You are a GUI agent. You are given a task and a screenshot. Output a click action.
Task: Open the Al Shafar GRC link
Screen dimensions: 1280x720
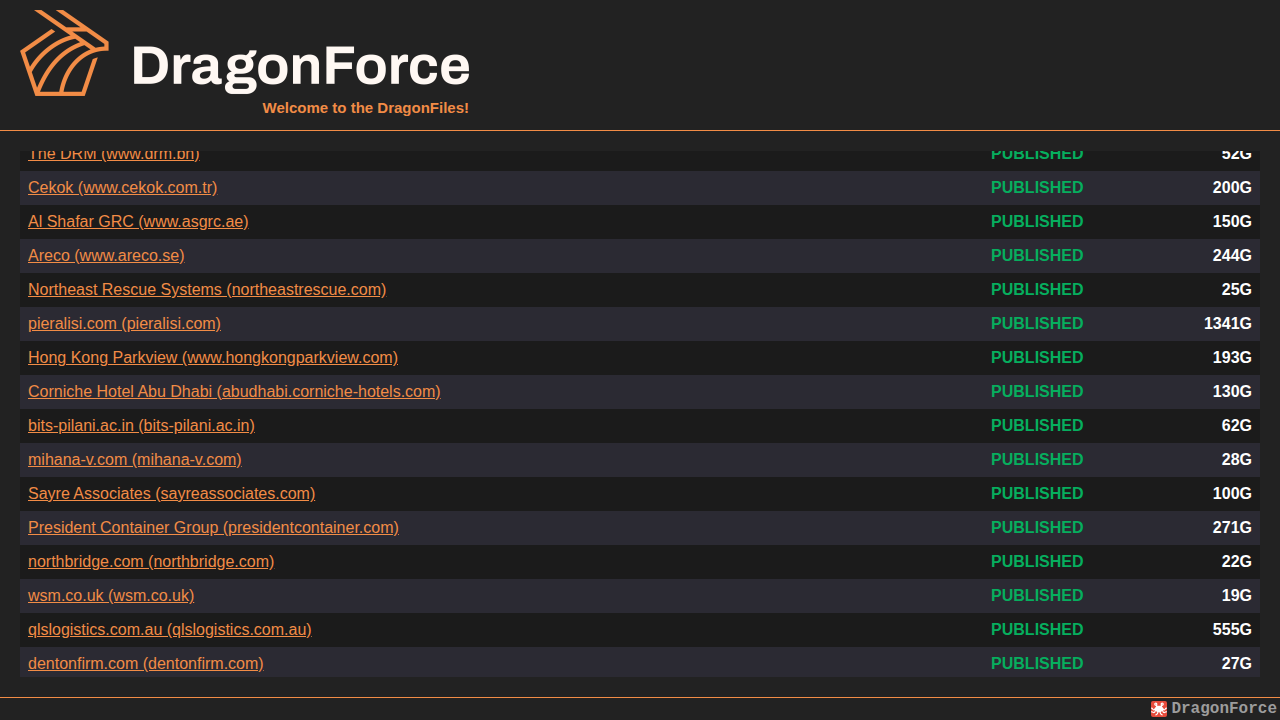(138, 222)
